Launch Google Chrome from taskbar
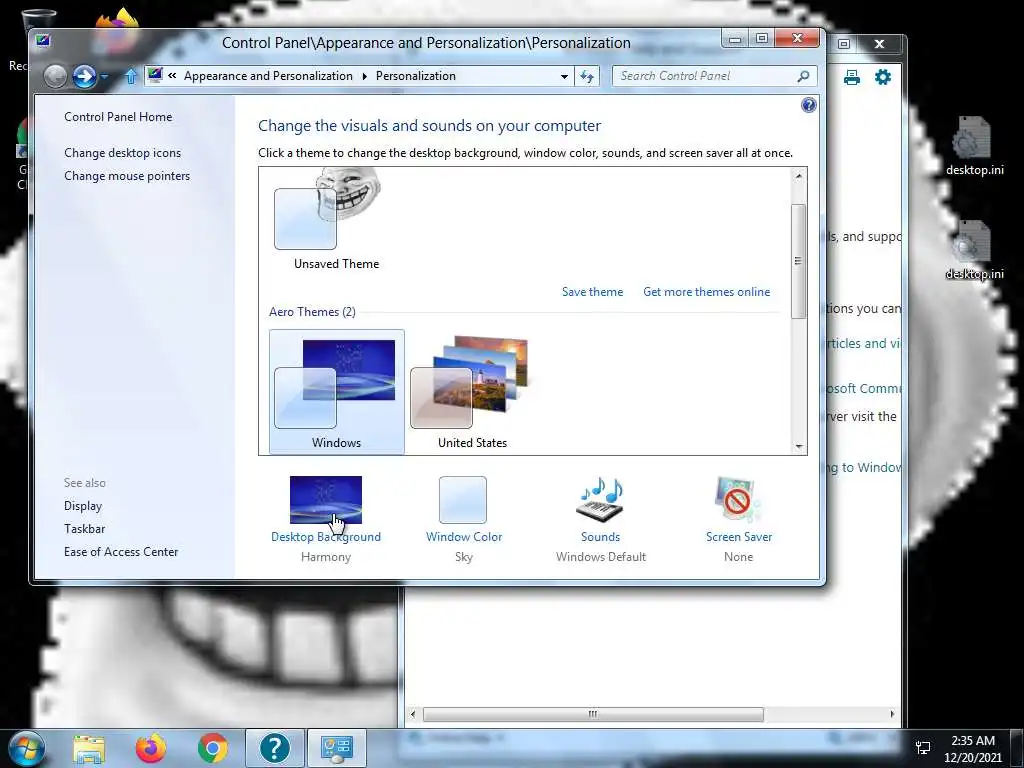The width and height of the screenshot is (1024, 768). point(213,748)
